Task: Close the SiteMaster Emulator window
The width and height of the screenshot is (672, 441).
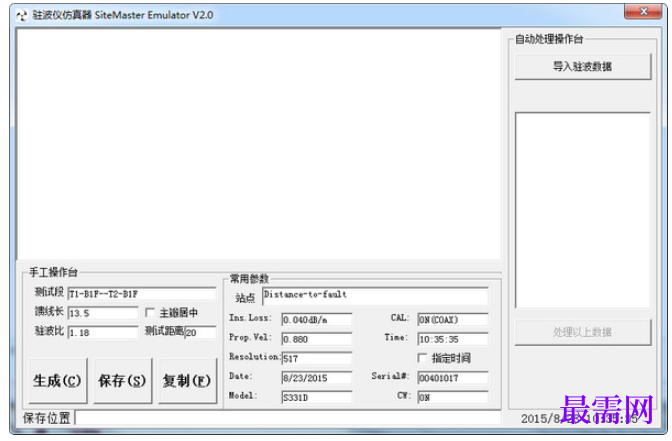Action: pyautogui.click(x=643, y=12)
